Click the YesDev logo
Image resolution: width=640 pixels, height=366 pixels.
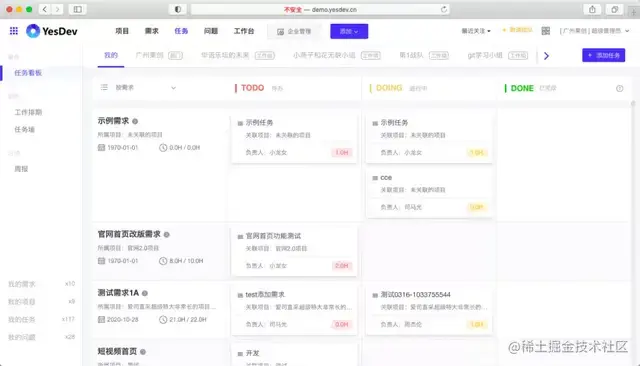[52, 31]
